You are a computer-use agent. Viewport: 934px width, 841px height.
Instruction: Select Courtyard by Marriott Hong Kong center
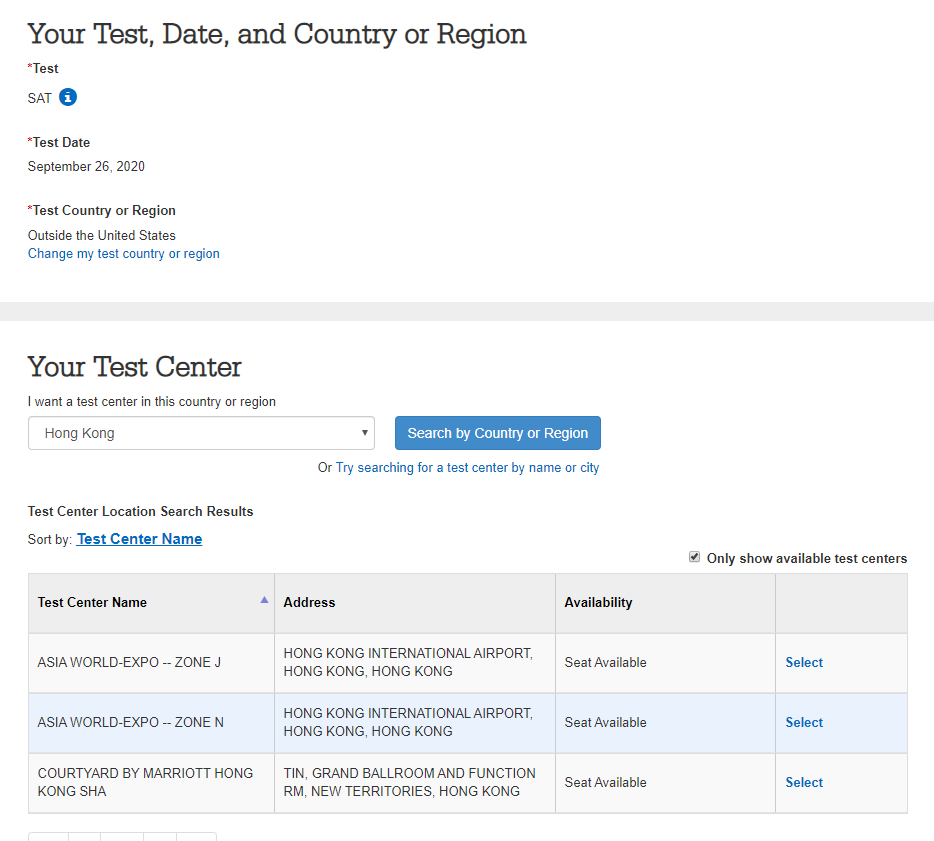[x=804, y=783]
